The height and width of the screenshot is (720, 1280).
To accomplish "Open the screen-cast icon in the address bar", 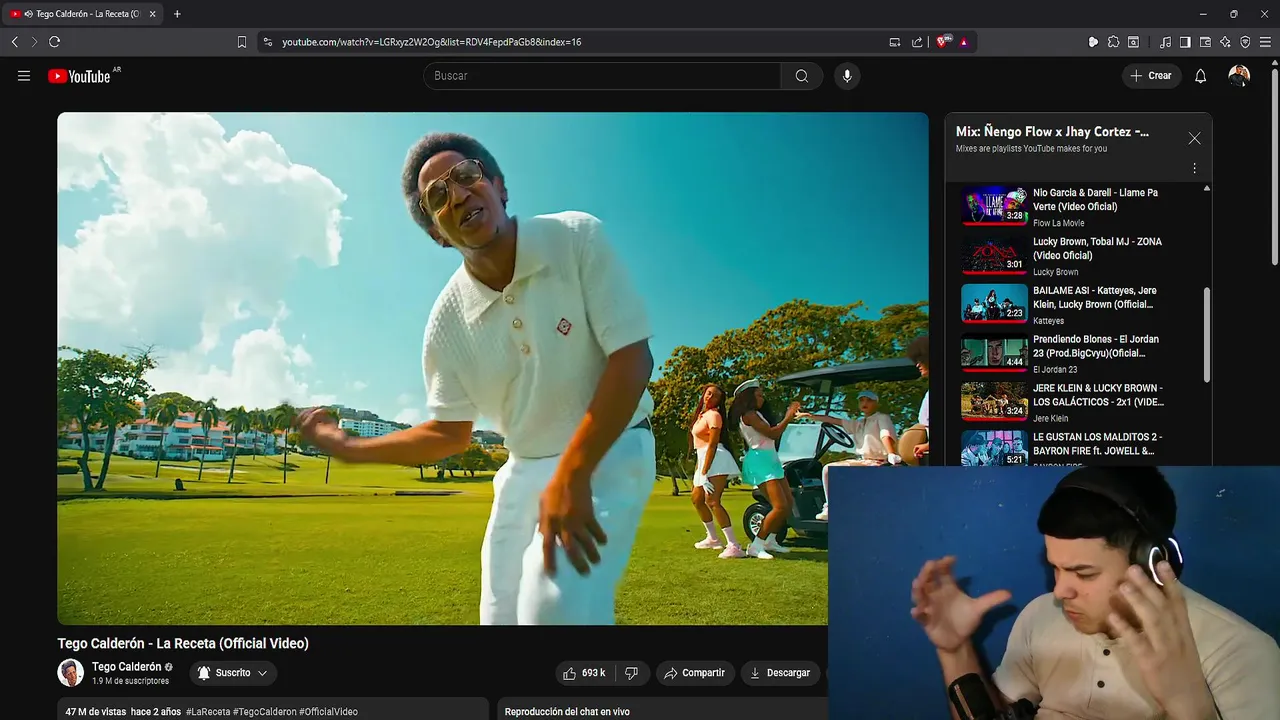I will 895,42.
